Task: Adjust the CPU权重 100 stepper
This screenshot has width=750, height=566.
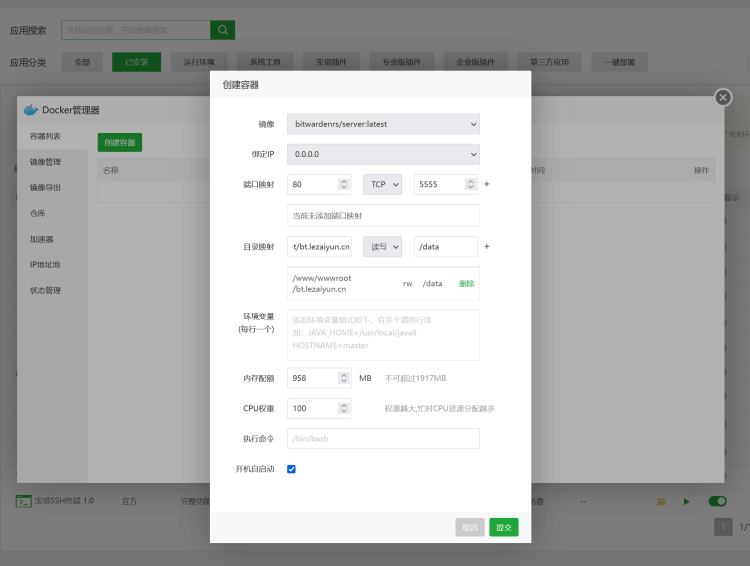Action: pyautogui.click(x=343, y=408)
